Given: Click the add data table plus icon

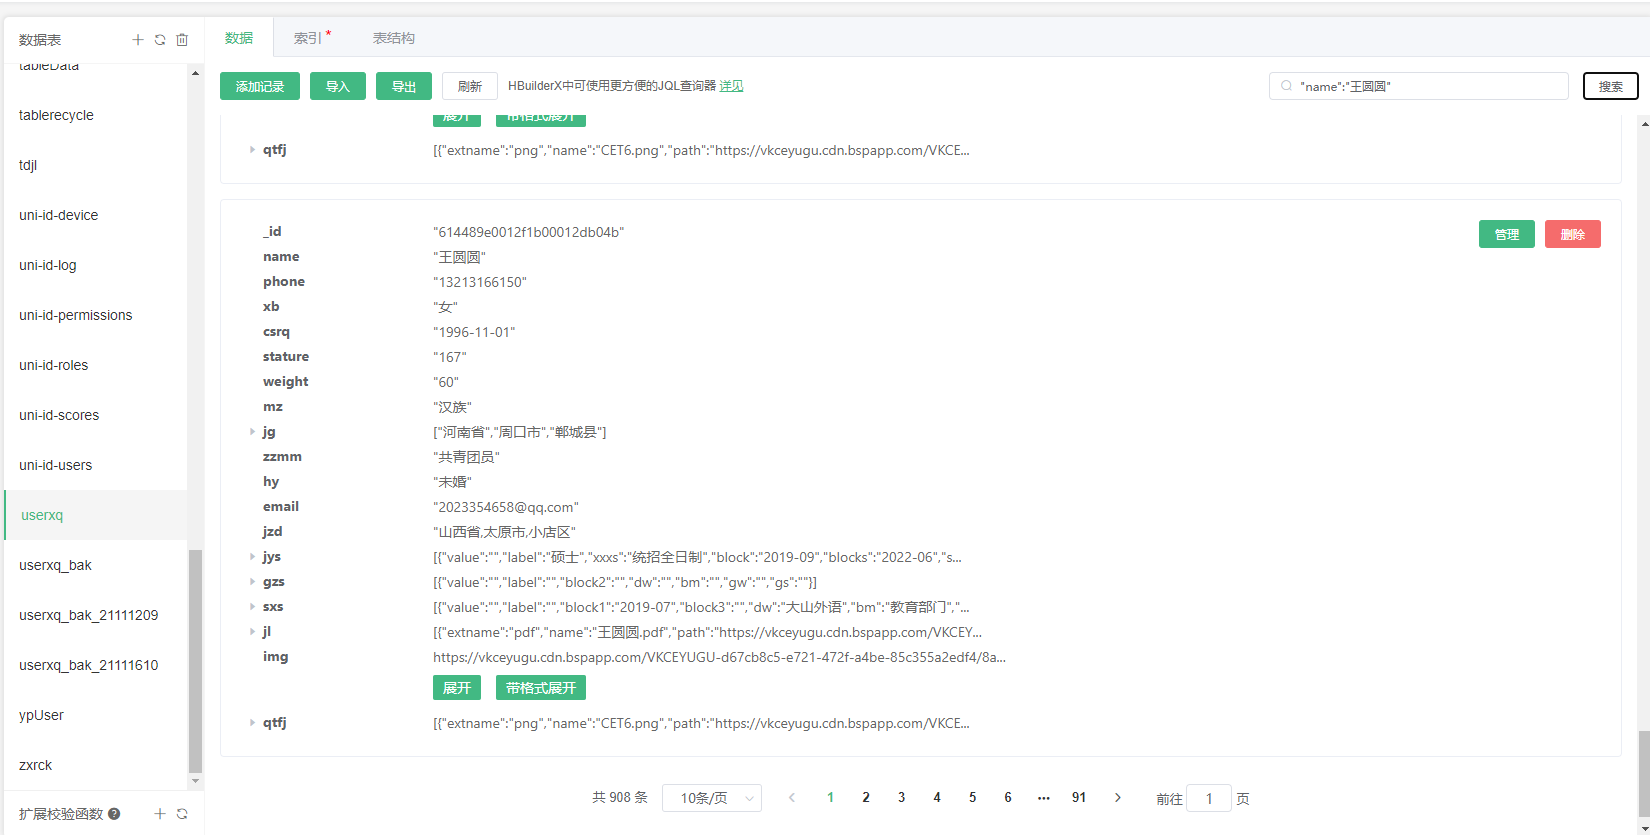Looking at the screenshot, I should [138, 40].
